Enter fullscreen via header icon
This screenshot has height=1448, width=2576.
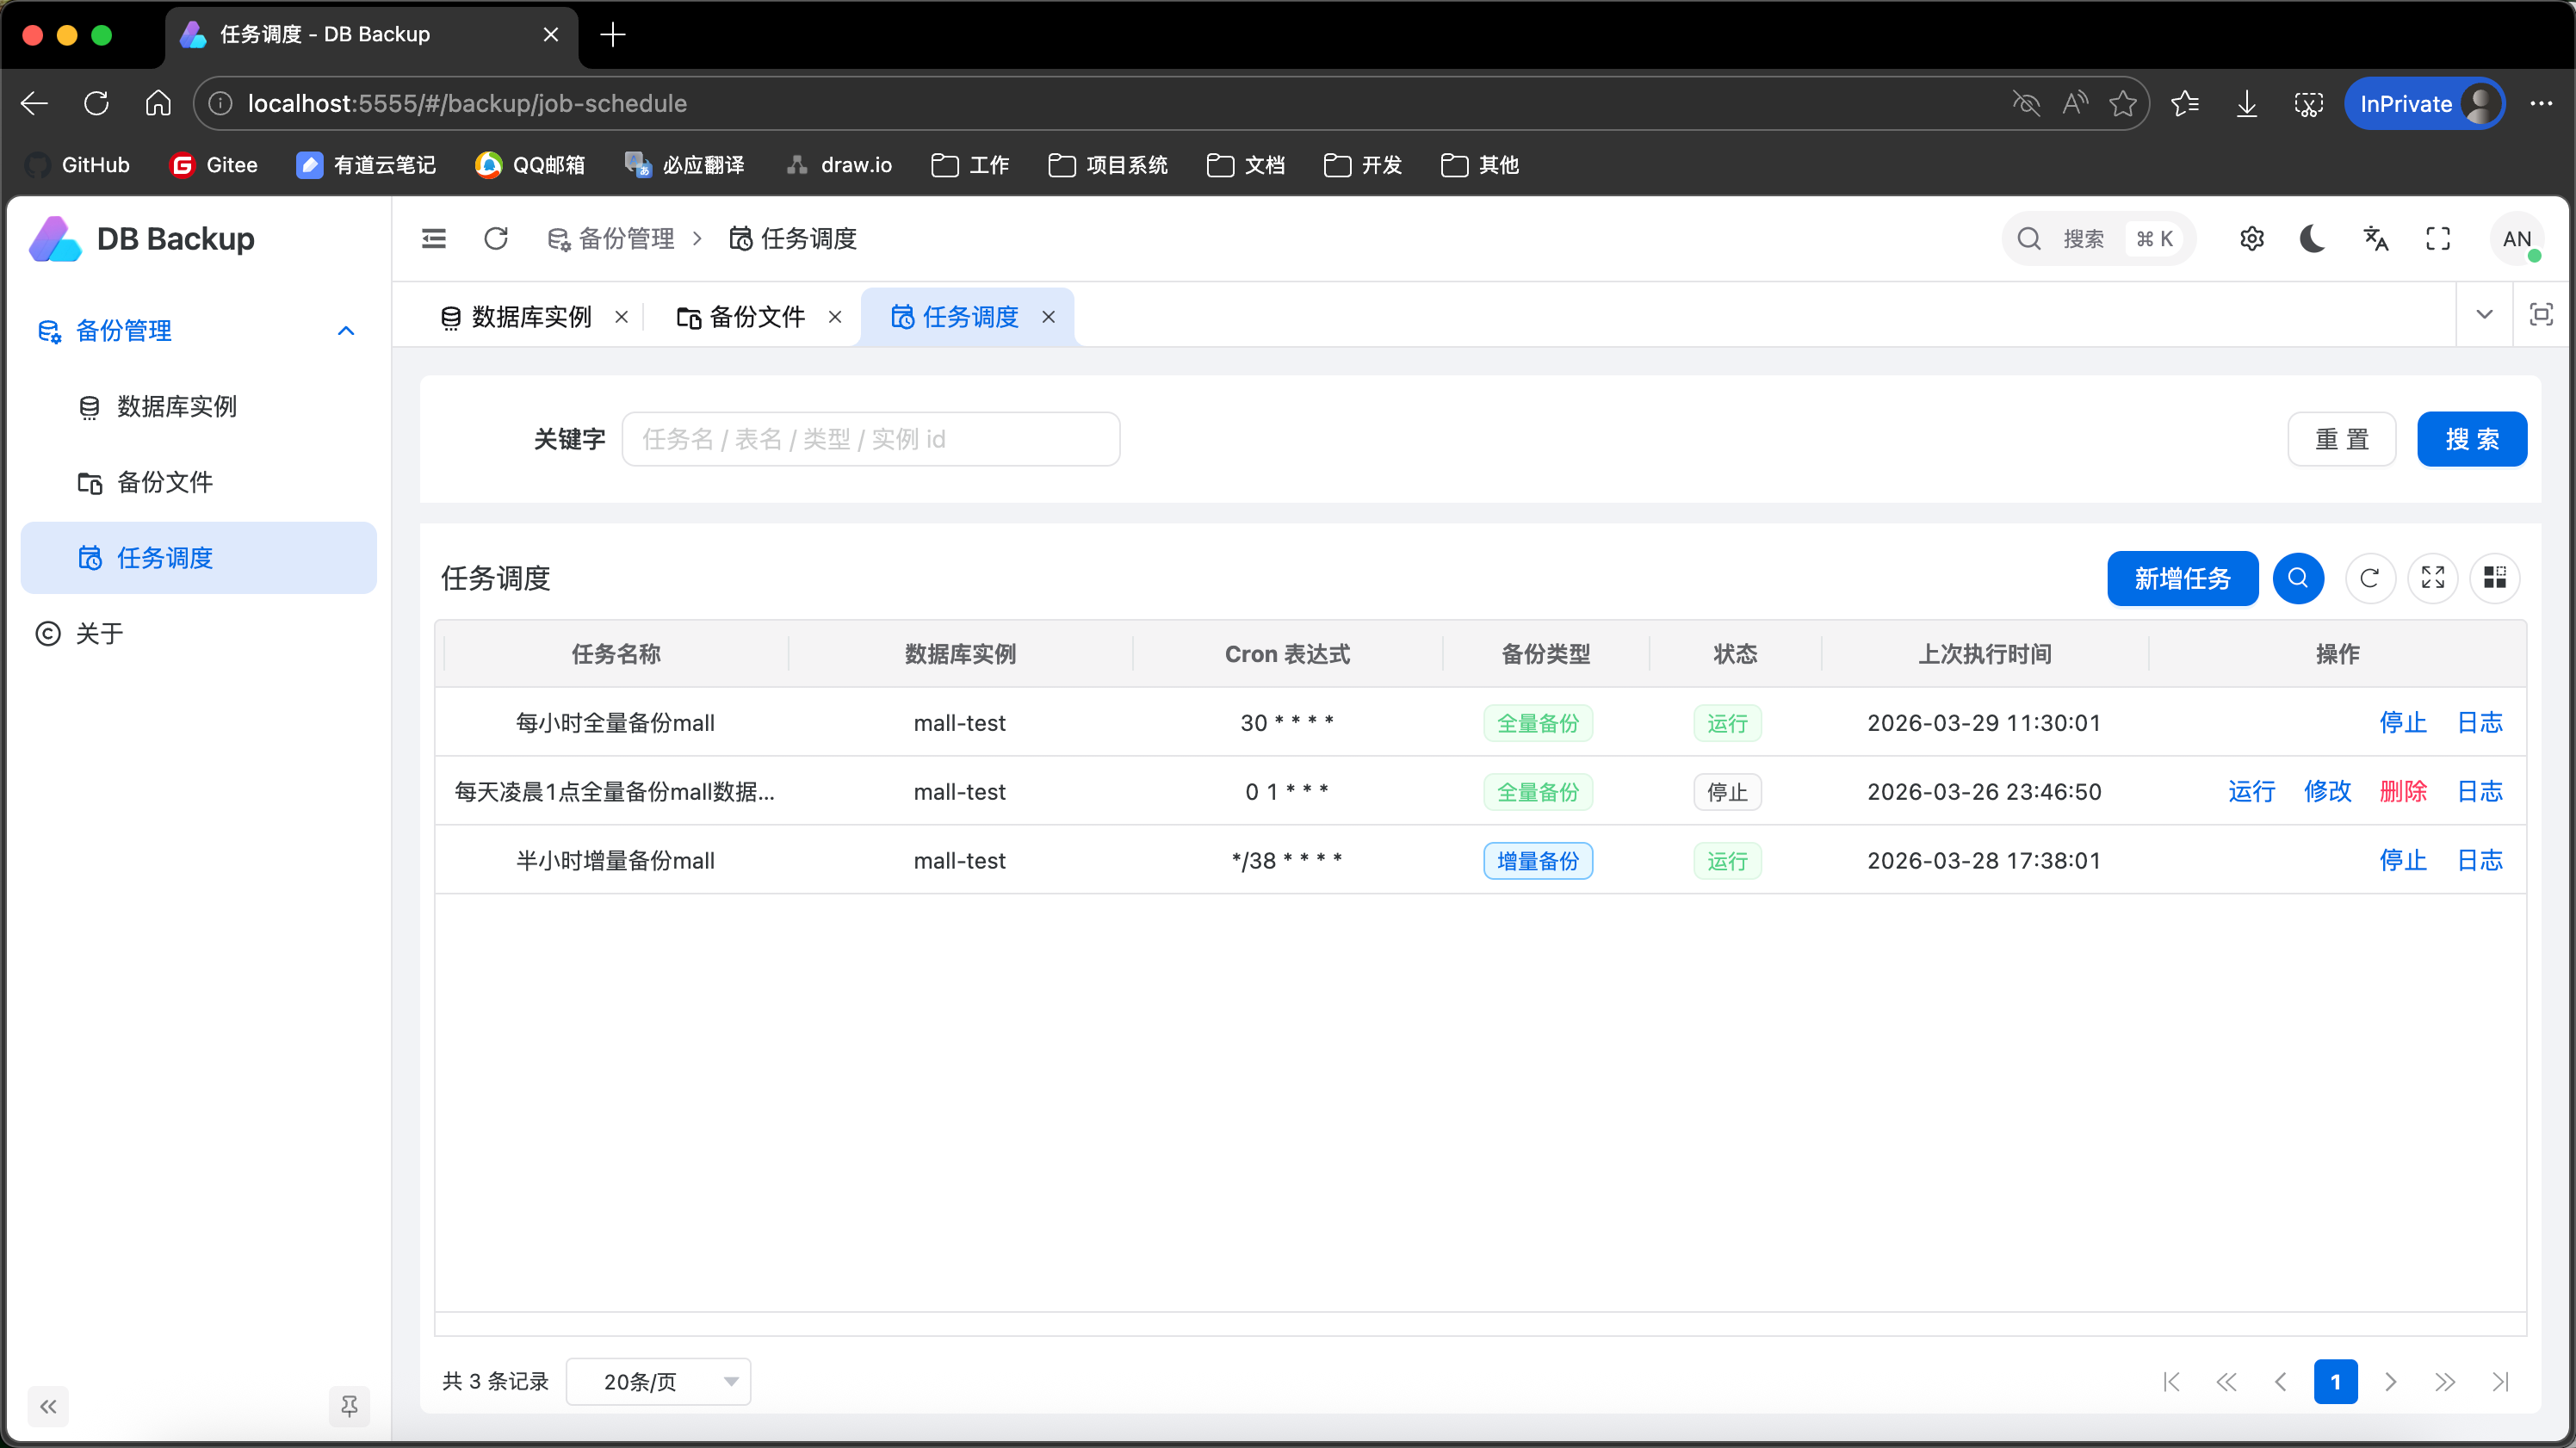click(2438, 238)
